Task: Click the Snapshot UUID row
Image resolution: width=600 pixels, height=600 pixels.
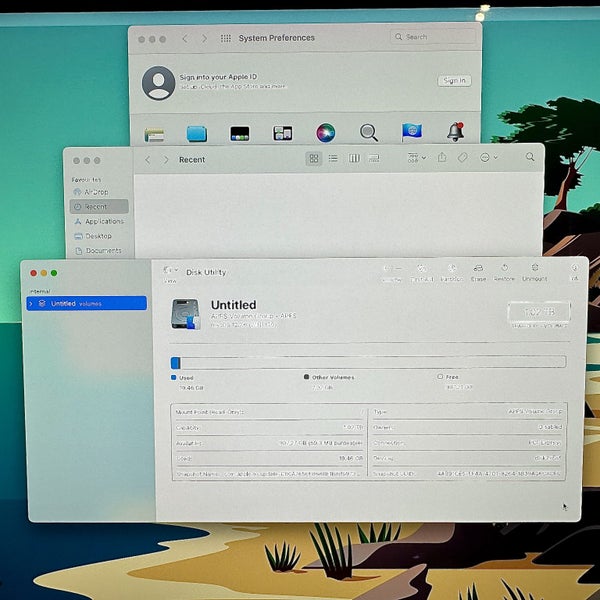Action: 467,473
